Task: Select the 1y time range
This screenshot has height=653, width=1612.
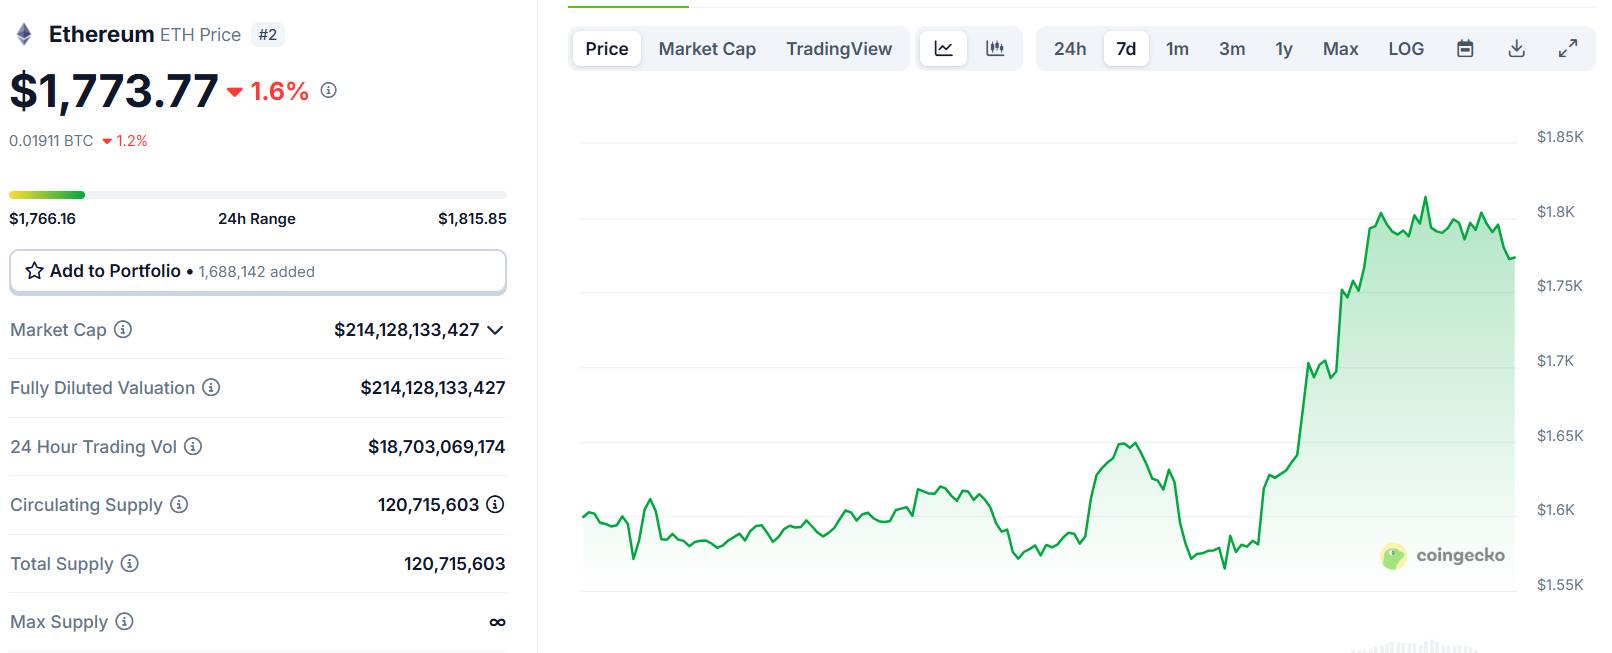Action: tap(1284, 48)
